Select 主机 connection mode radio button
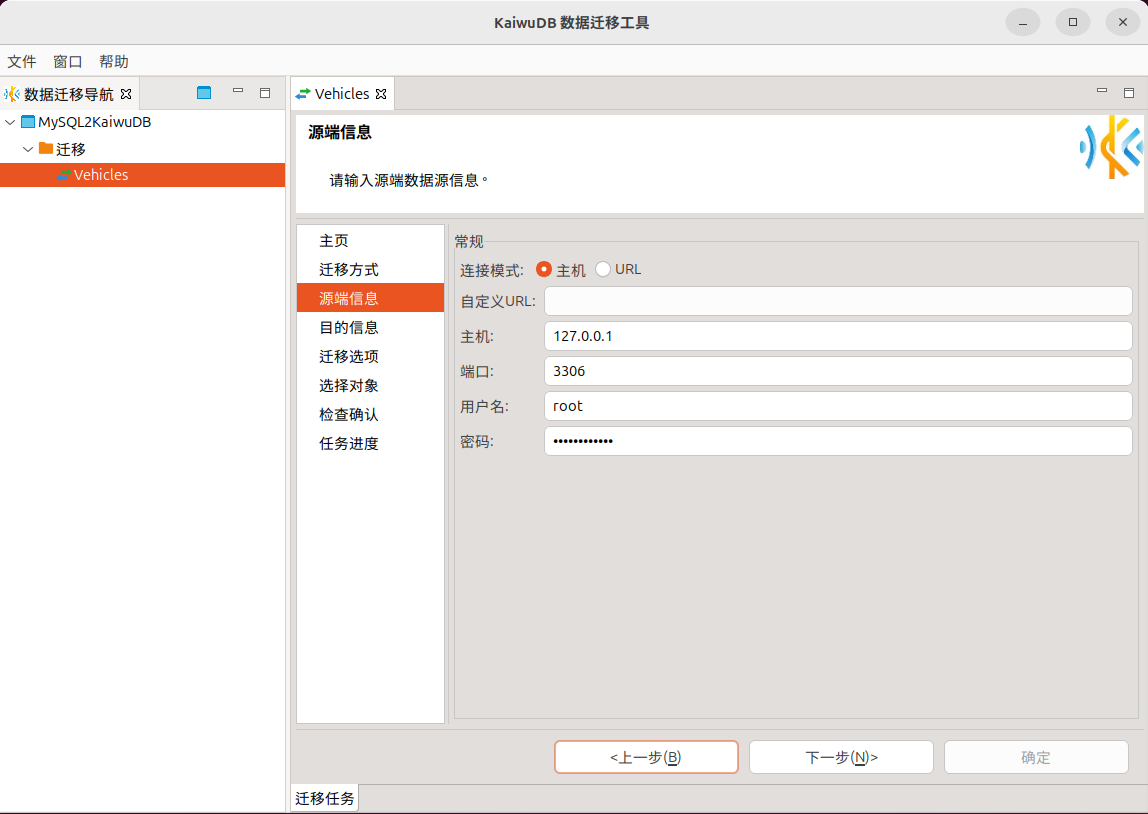The image size is (1148, 814). [x=543, y=269]
